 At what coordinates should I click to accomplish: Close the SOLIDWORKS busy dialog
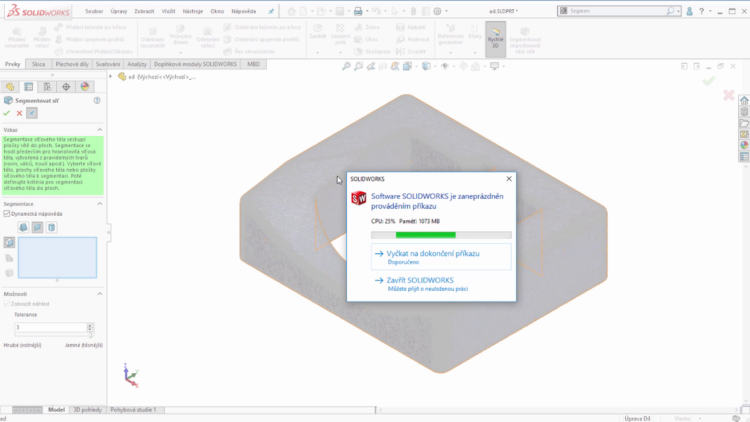pyautogui.click(x=509, y=178)
